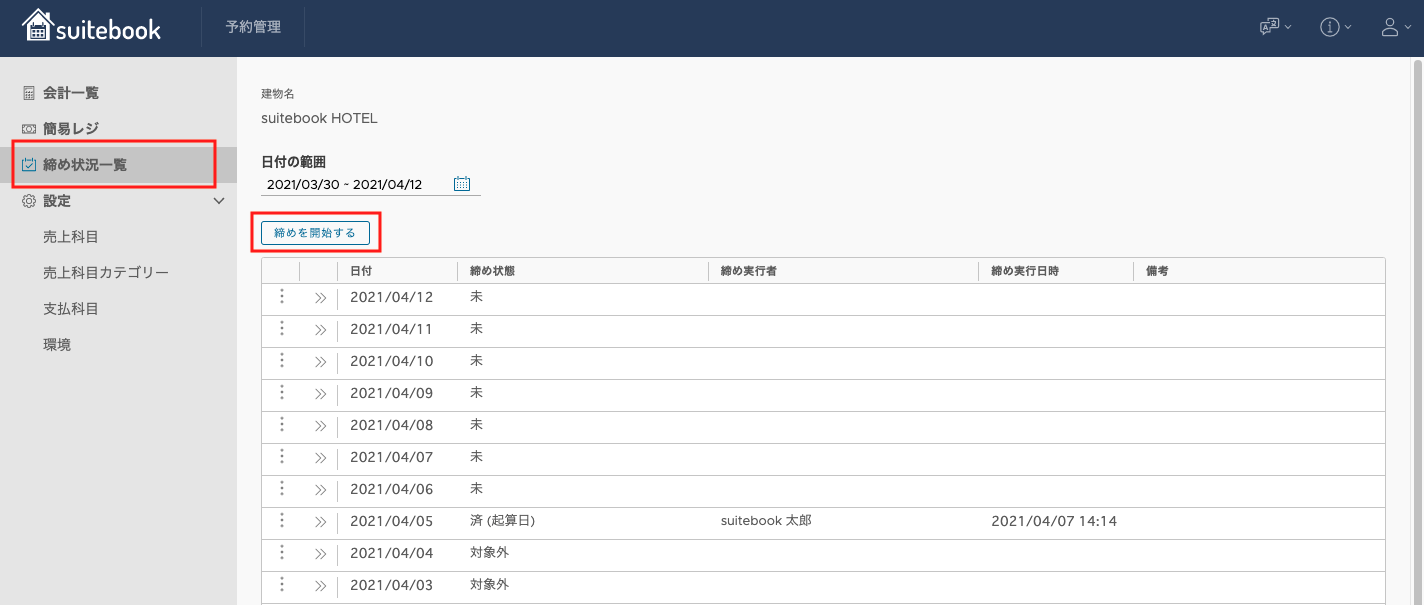Viewport: 1424px width, 605px height.
Task: Expand details of 2021/04/06 row
Action: pyautogui.click(x=320, y=490)
